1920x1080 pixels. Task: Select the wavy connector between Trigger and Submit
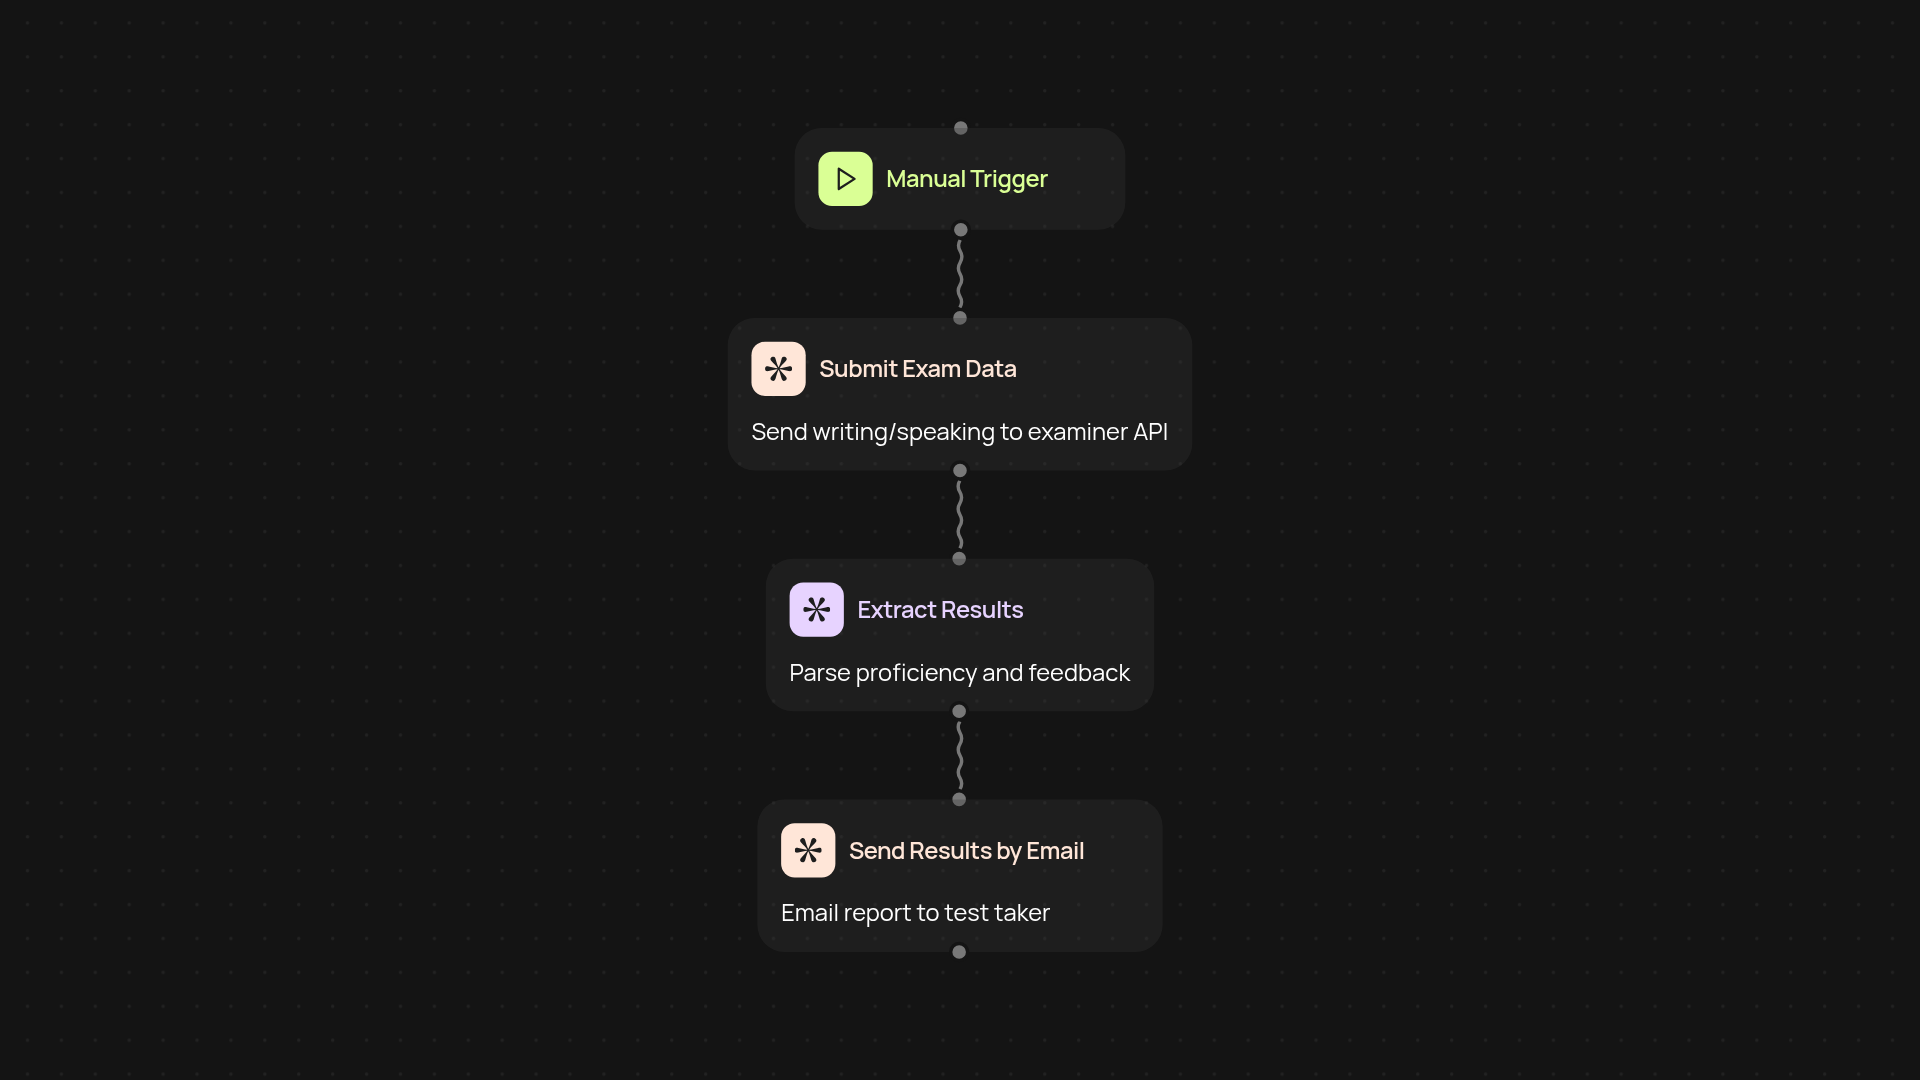coord(960,274)
